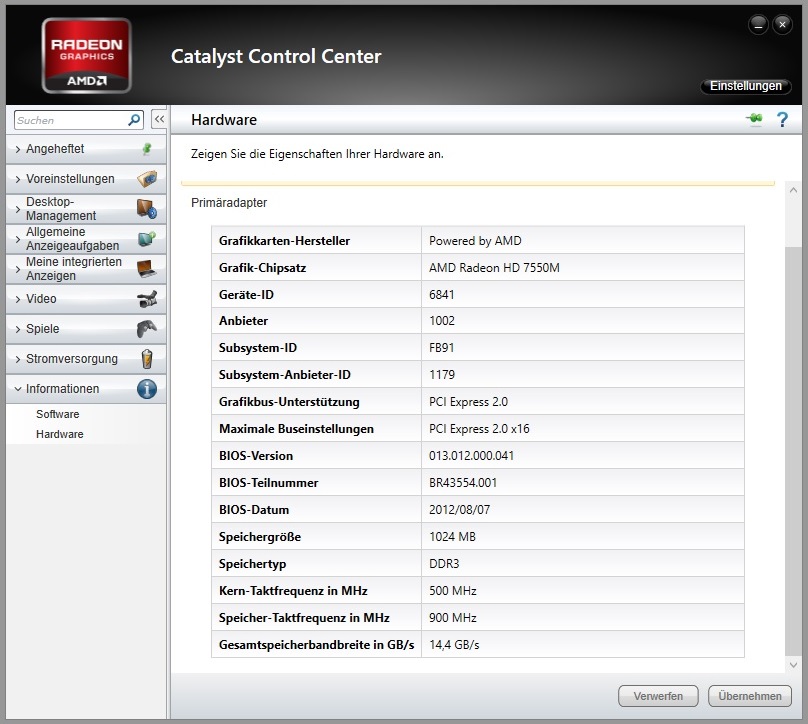The width and height of the screenshot is (808, 724).
Task: Click the Powered by AMD value
Action: point(475,241)
